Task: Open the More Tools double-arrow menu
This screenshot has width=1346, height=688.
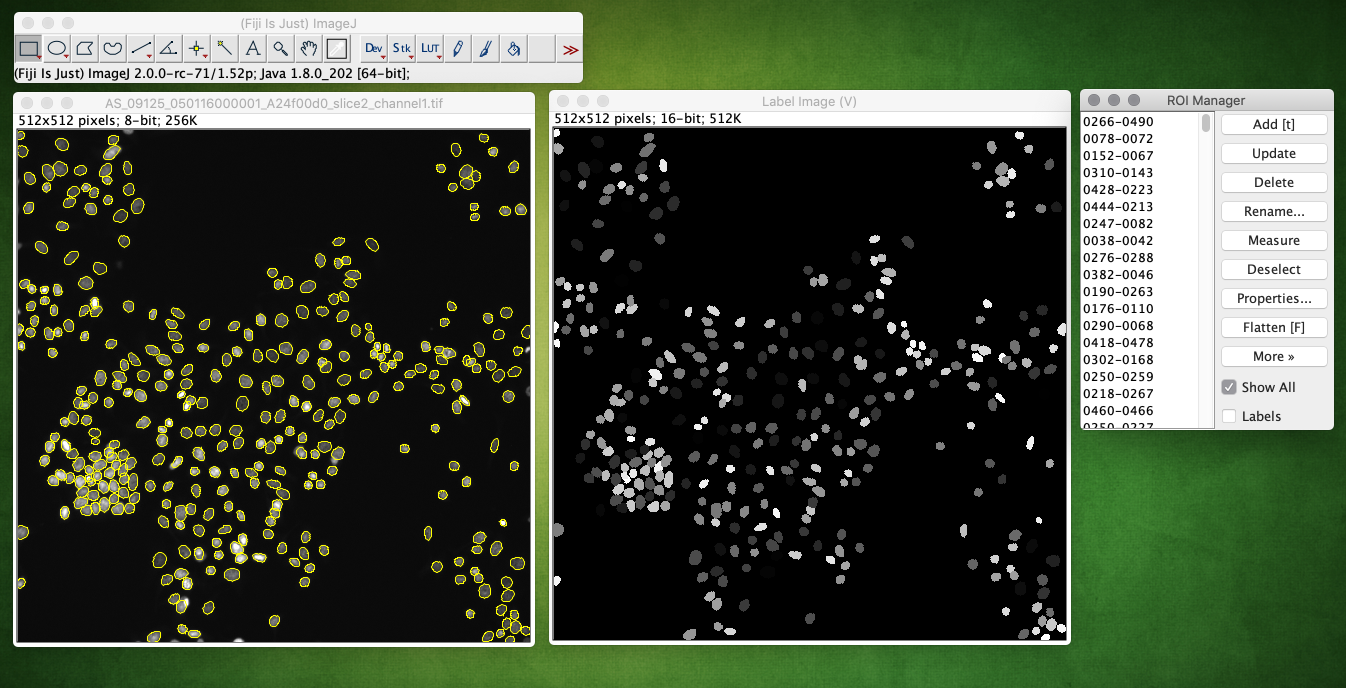Action: click(570, 47)
